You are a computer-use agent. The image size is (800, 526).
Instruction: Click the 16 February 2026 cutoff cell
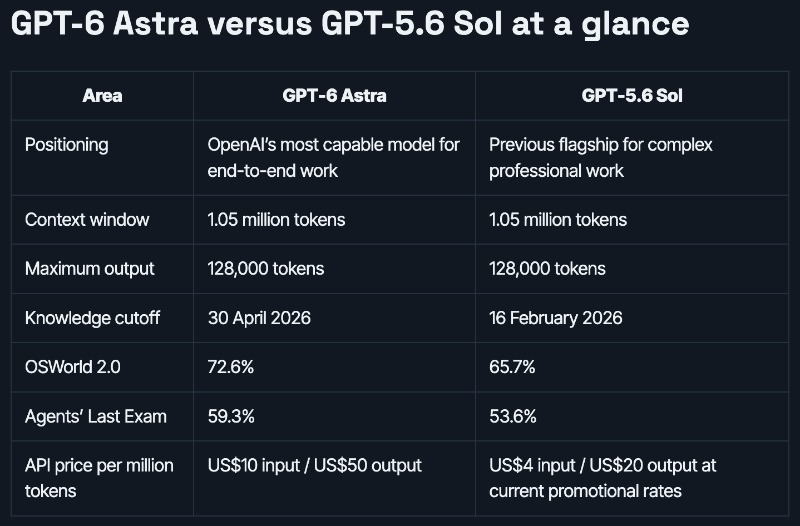556,318
